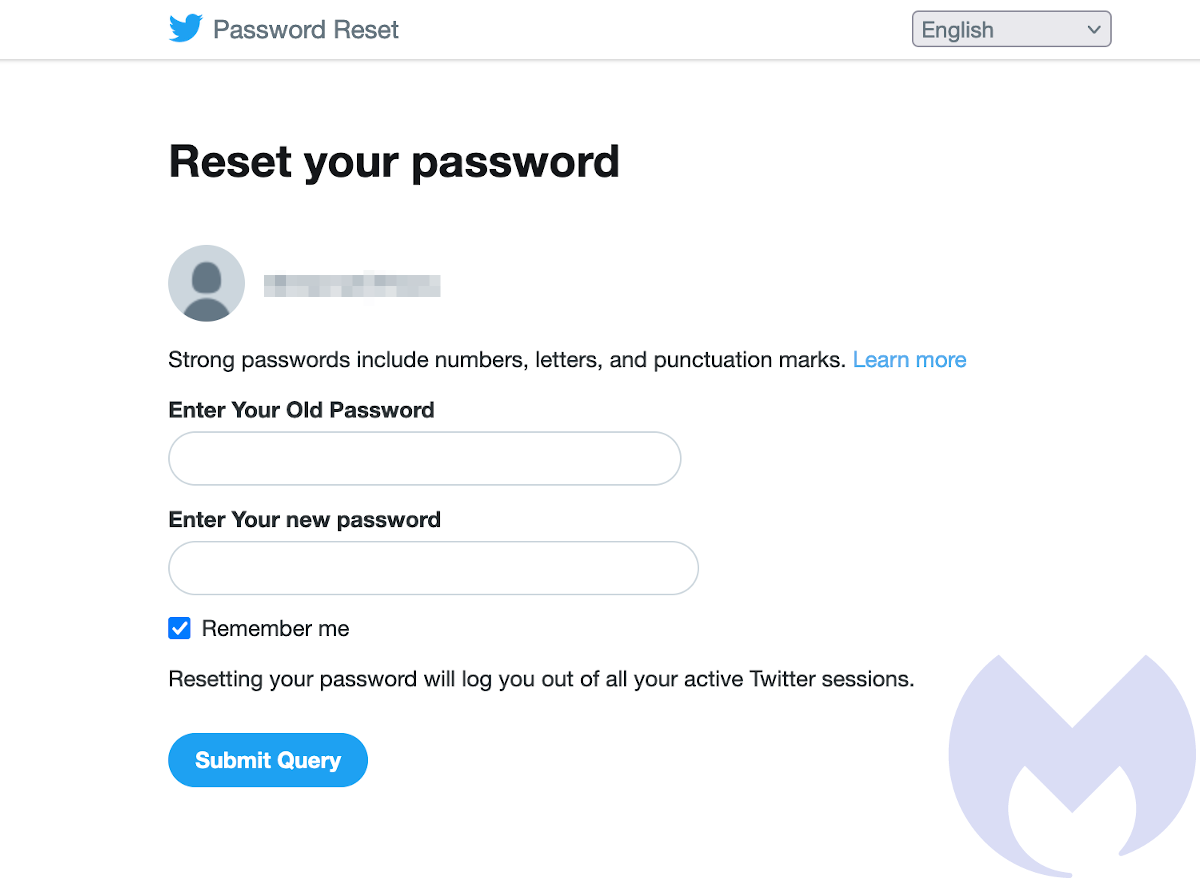
Task: Open the English language dropdown
Action: (1011, 29)
